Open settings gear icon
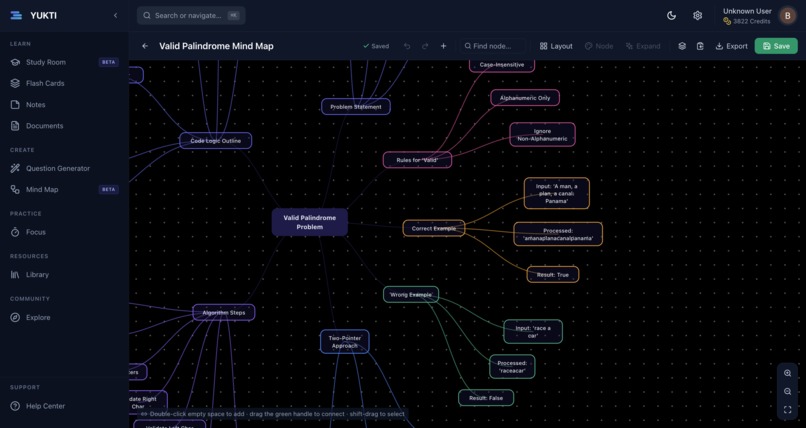This screenshot has height=428, width=806. (x=698, y=15)
